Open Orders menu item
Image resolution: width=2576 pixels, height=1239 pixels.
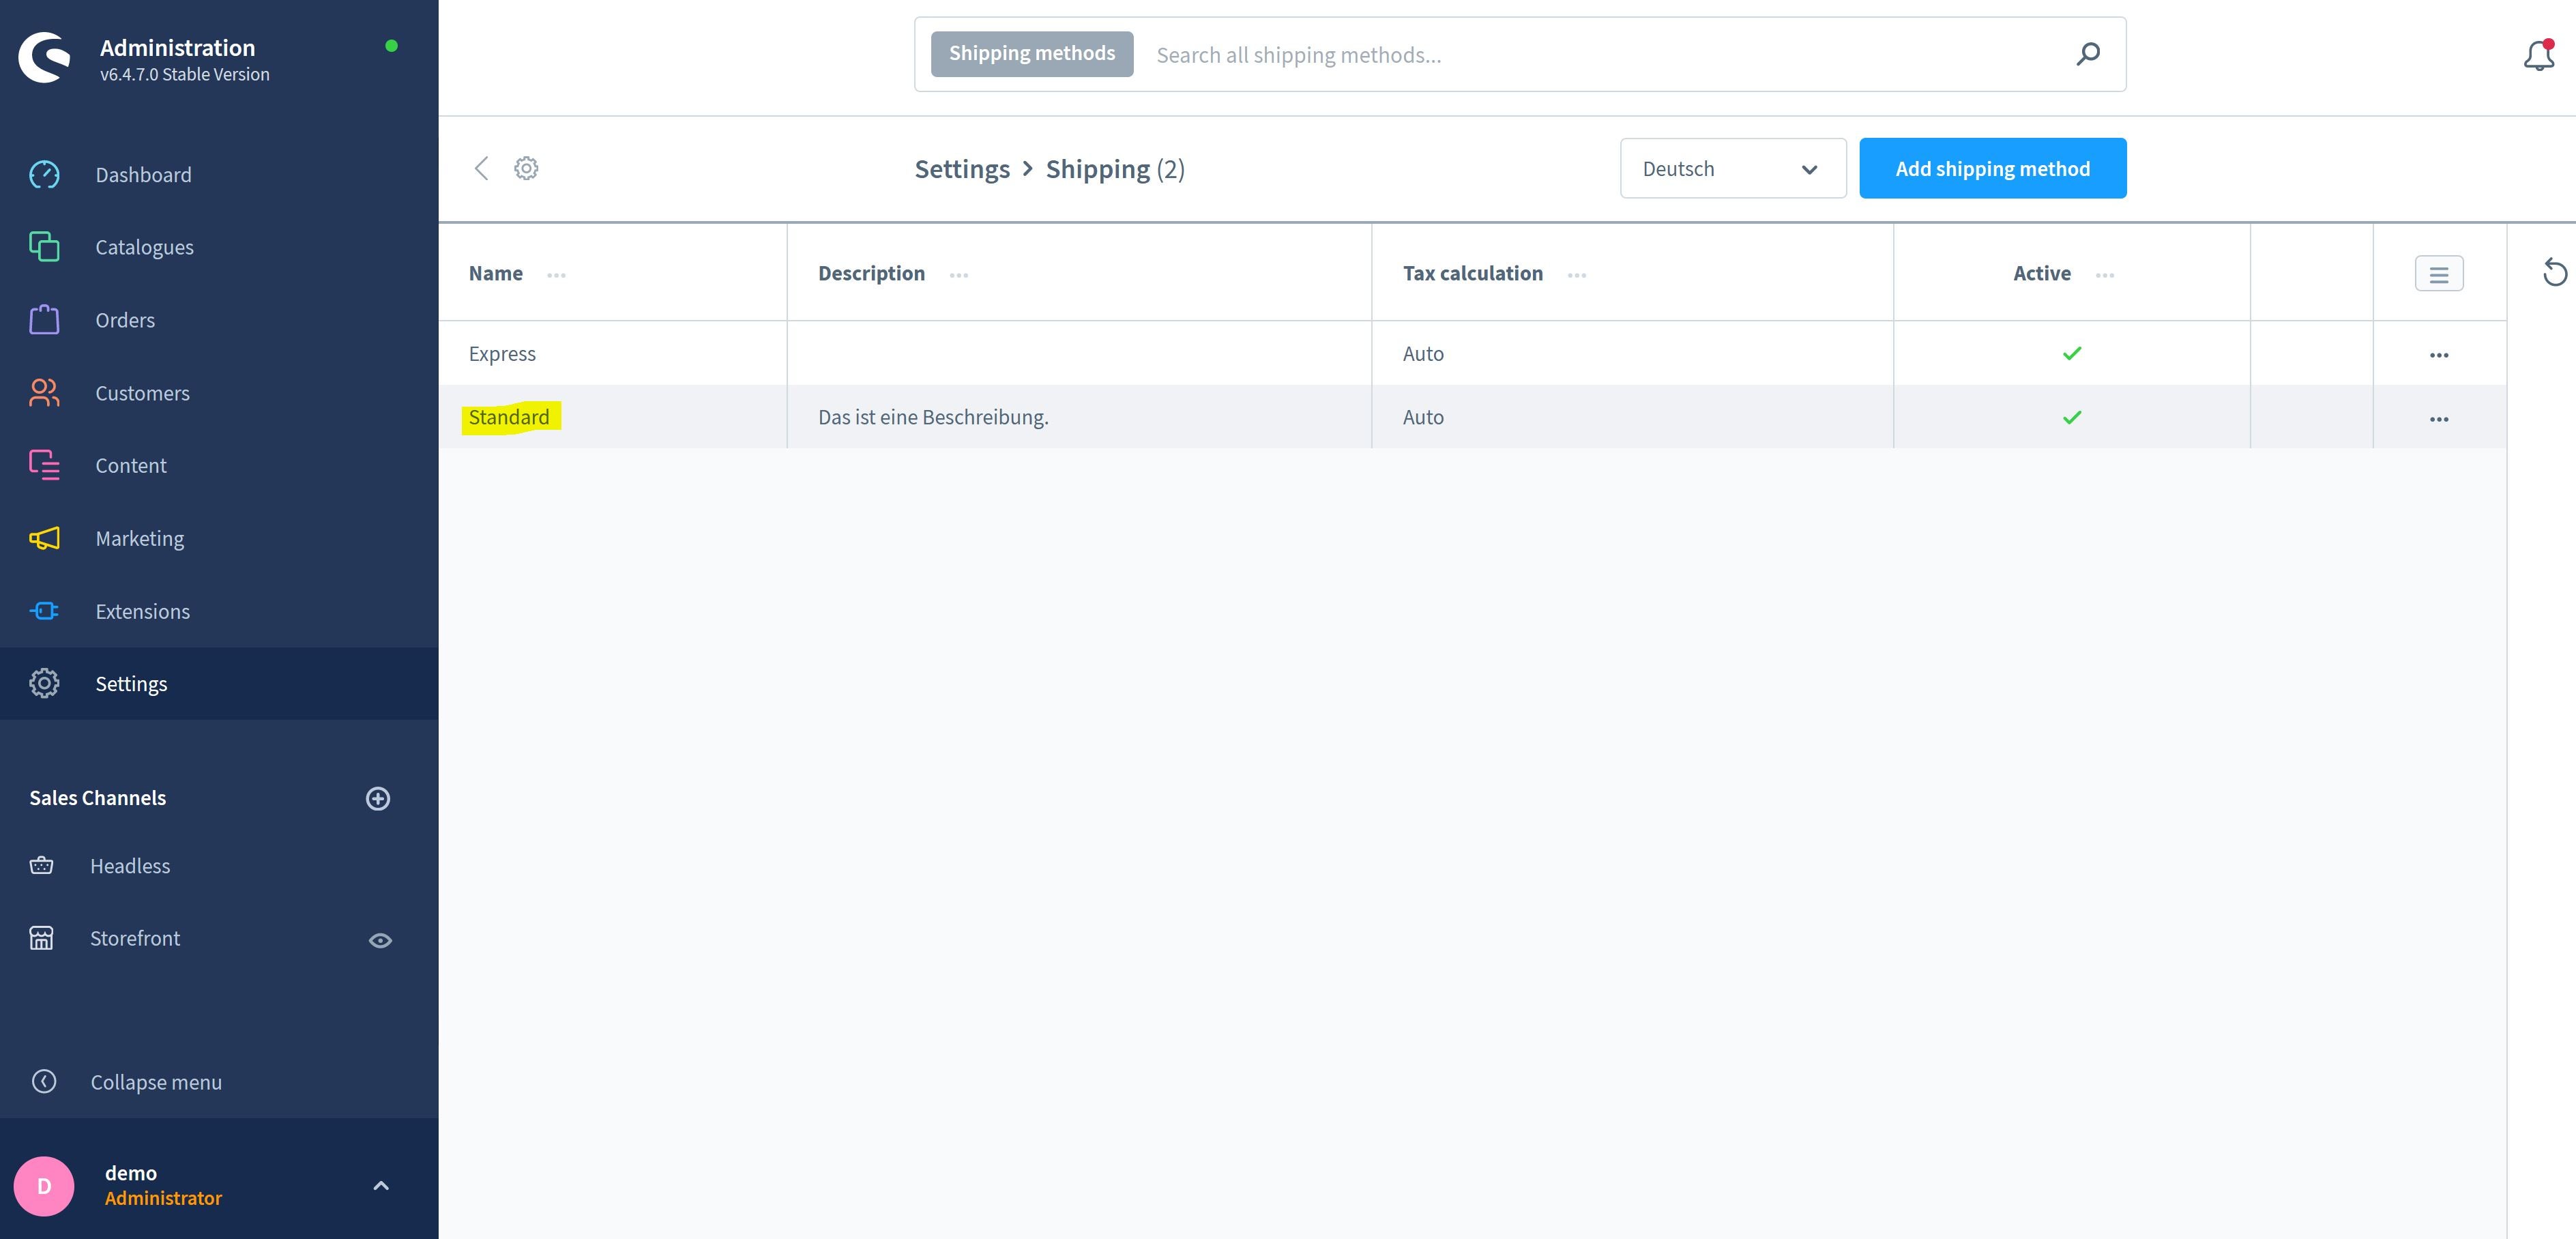125,320
